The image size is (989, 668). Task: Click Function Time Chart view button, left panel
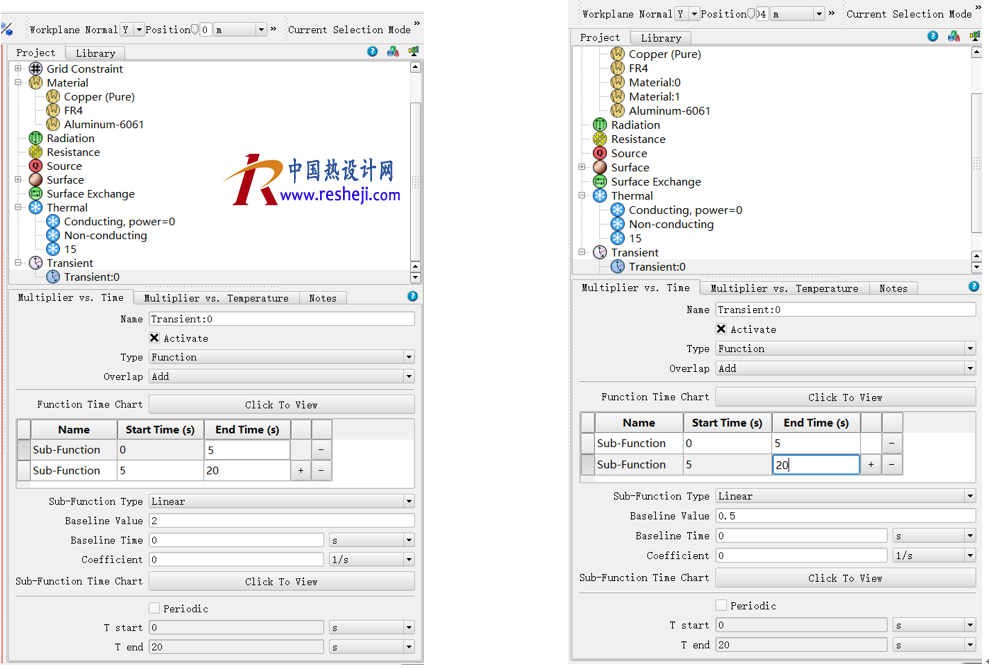coord(281,405)
